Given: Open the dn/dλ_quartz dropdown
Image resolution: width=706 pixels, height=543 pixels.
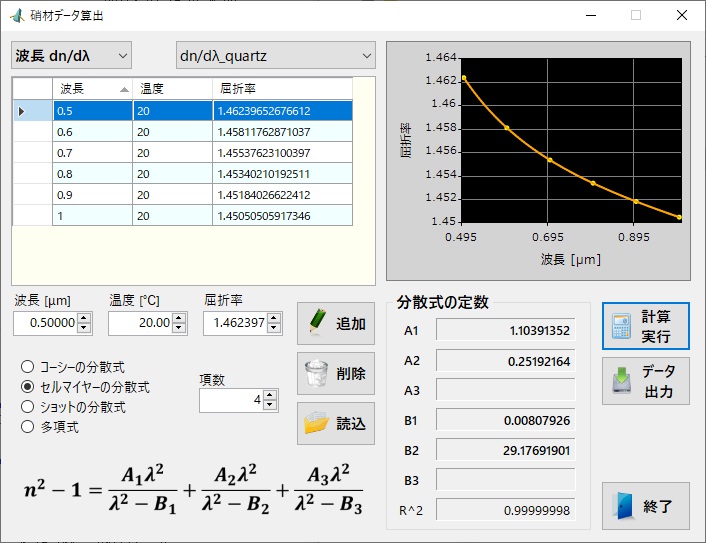Looking at the screenshot, I should (276, 55).
